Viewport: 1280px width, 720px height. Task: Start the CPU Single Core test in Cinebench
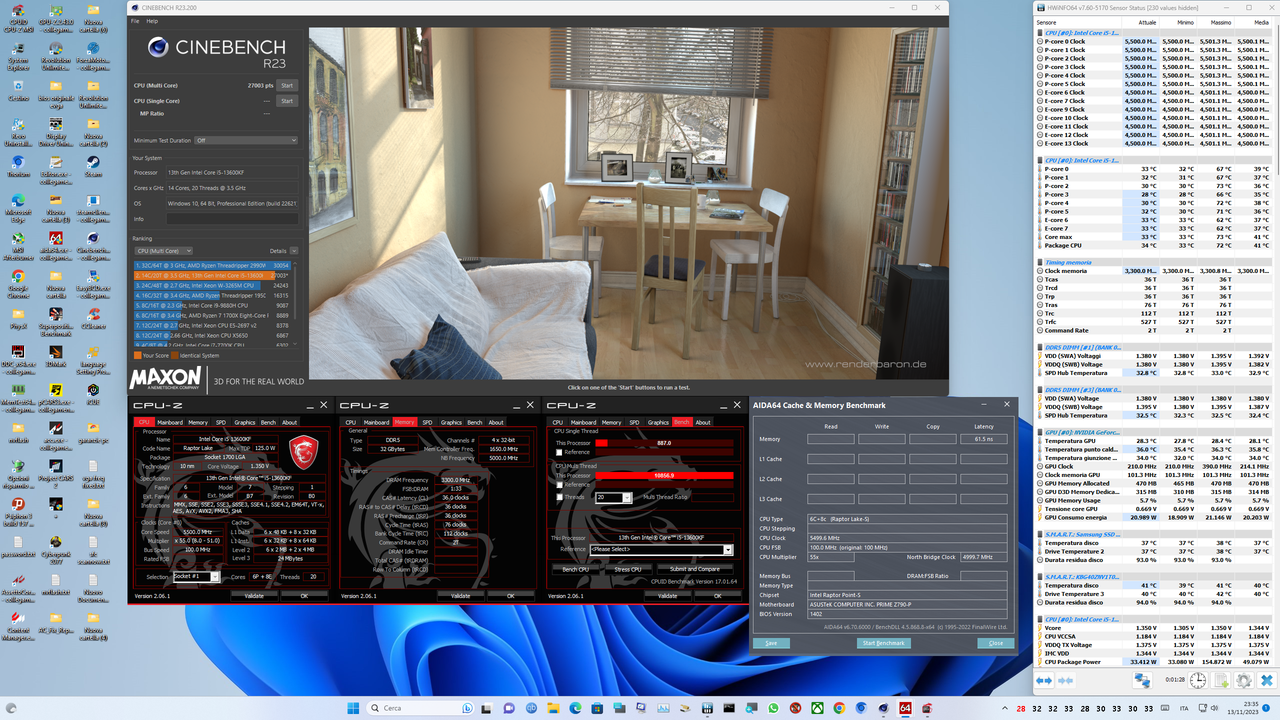[x=287, y=100]
